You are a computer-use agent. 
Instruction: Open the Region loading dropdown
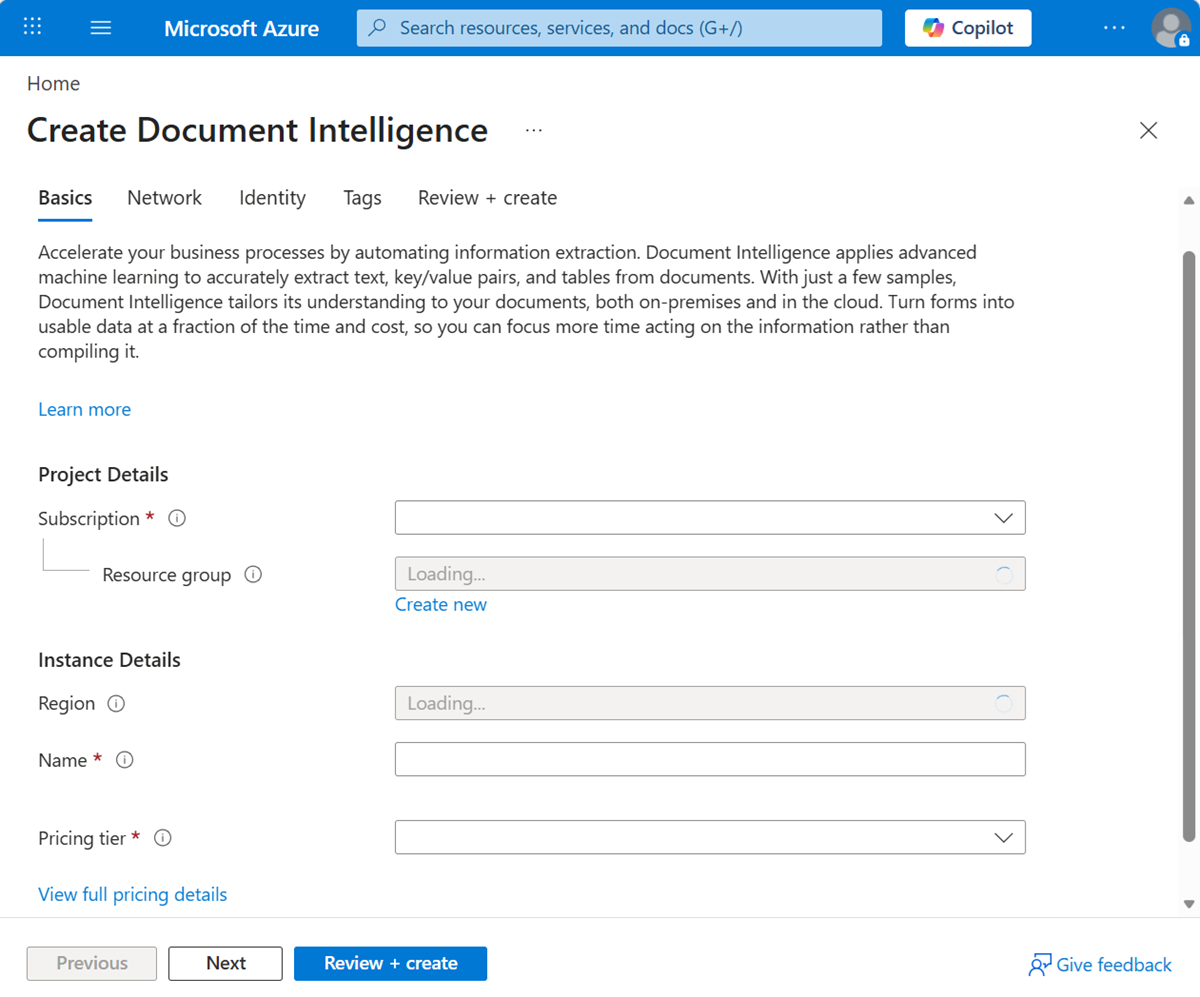point(710,703)
